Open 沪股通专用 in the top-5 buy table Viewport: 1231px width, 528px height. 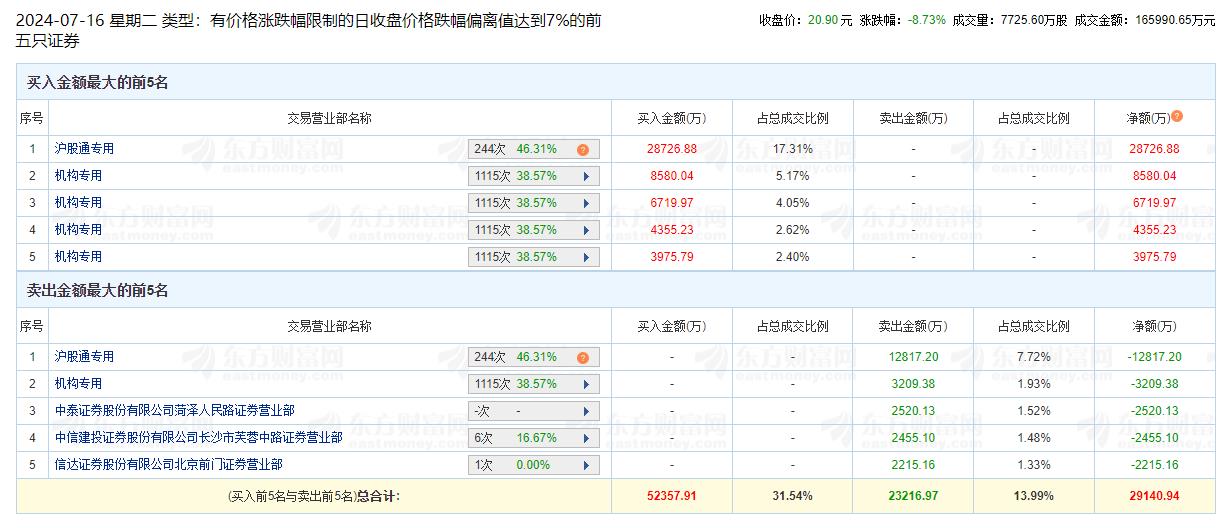84,148
